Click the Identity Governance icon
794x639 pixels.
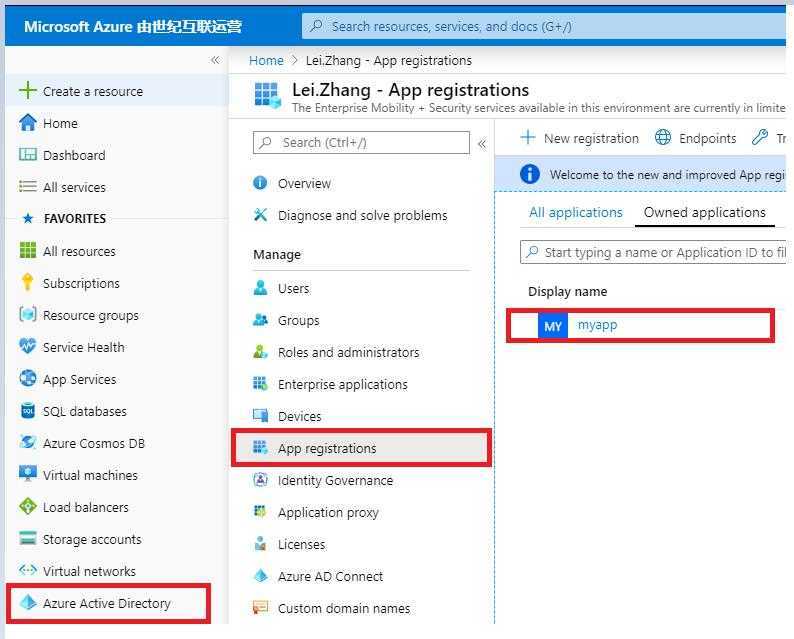(x=260, y=480)
